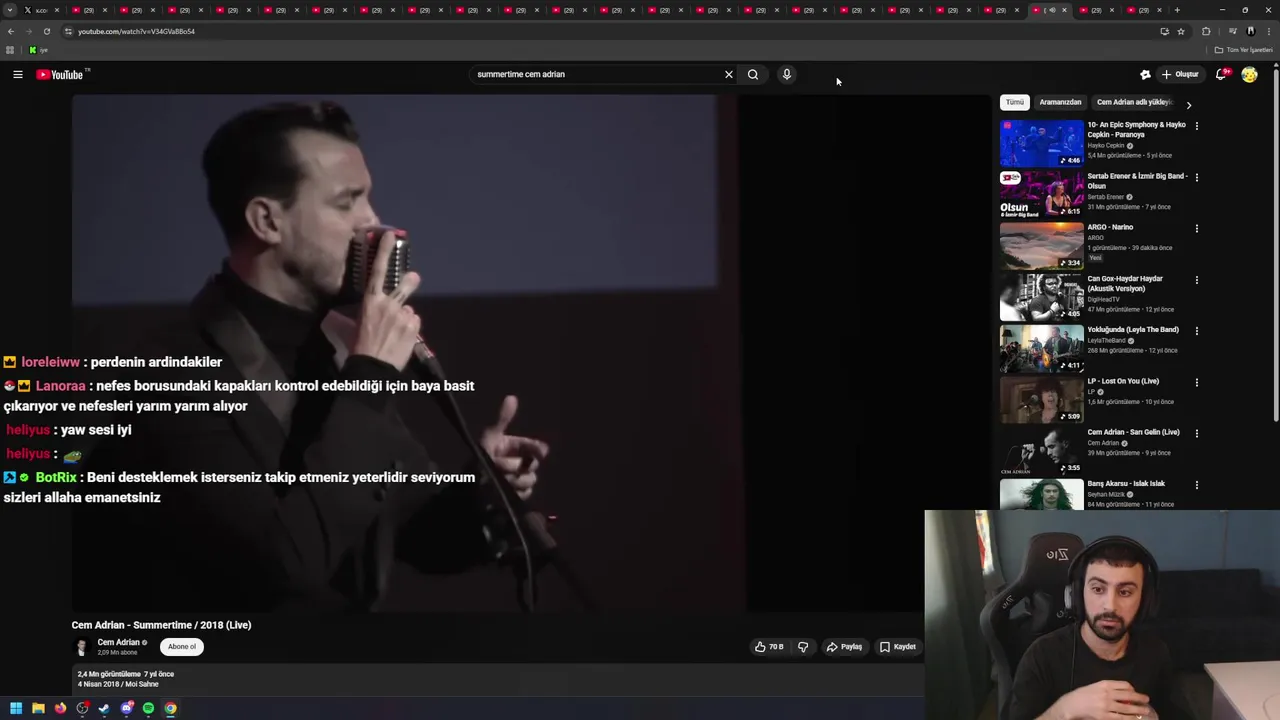1280x720 pixels.
Task: Open the Yokluğunda Leyla The Band thumbnail
Action: tap(1041, 348)
